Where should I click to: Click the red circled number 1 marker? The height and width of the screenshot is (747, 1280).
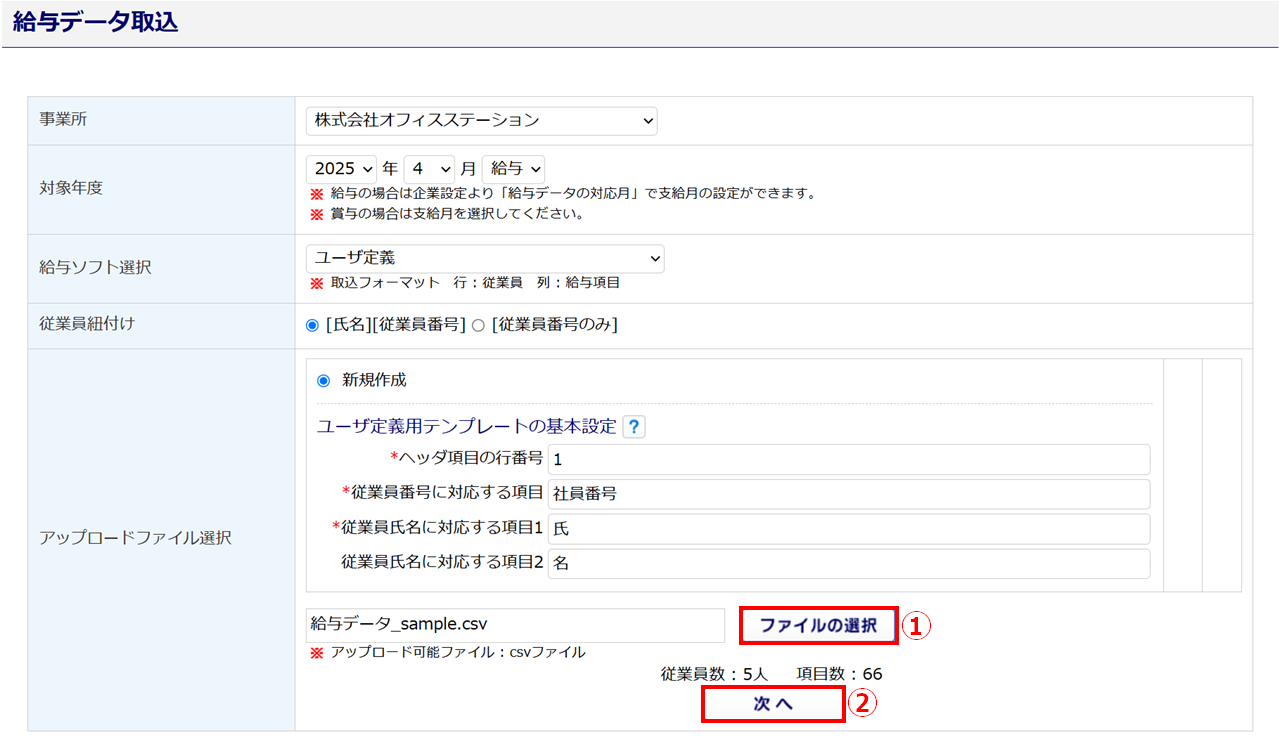916,625
